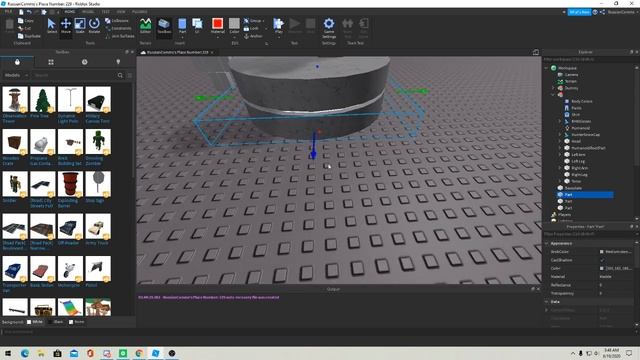Screen dimensions: 640x360
Task: Open the Models category dropdown in Toolbox
Action: [16, 75]
